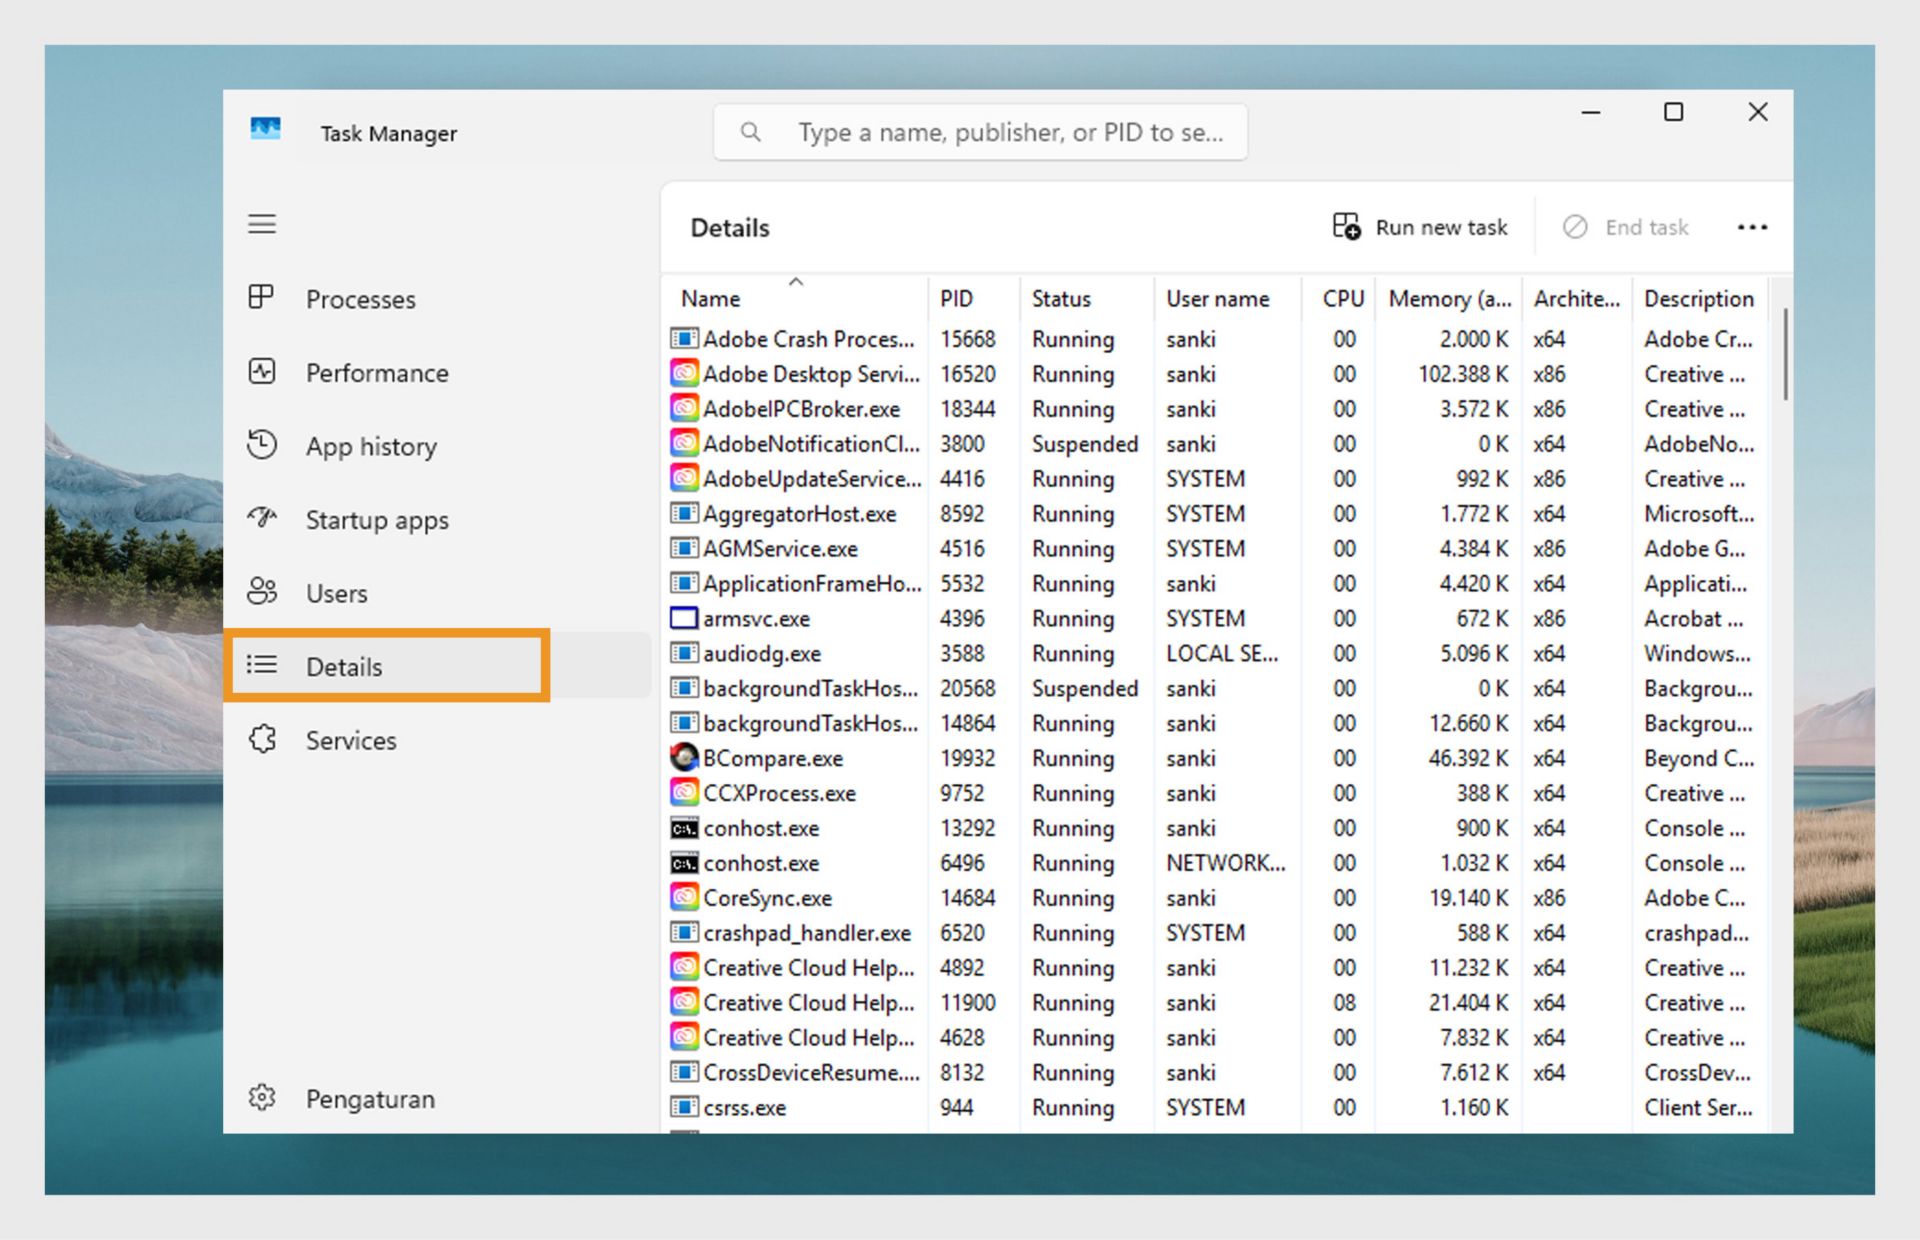Viewport: 1920px width, 1240px height.
Task: Open the App history clock icon
Action: pyautogui.click(x=262, y=445)
